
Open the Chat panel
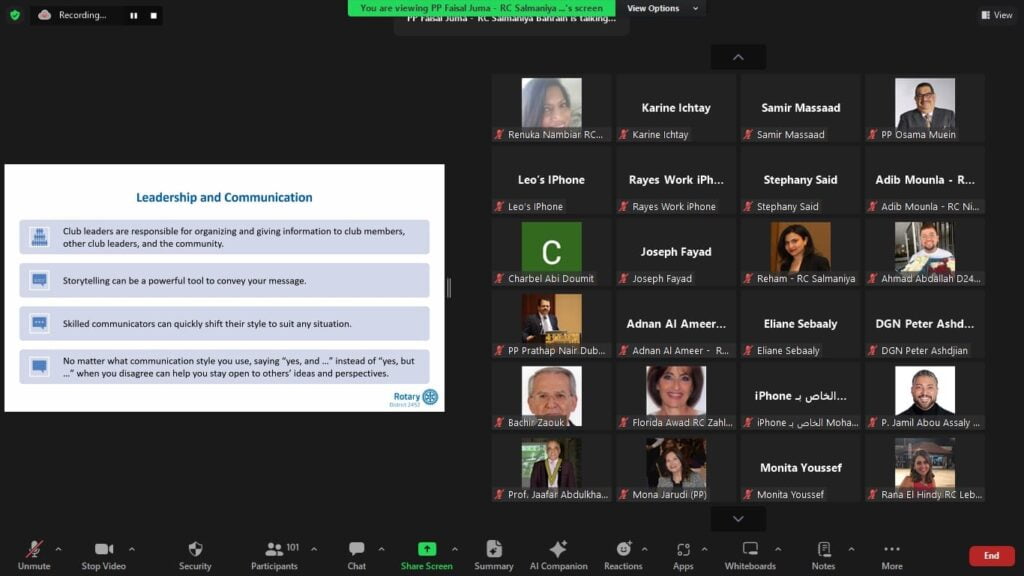coord(357,556)
